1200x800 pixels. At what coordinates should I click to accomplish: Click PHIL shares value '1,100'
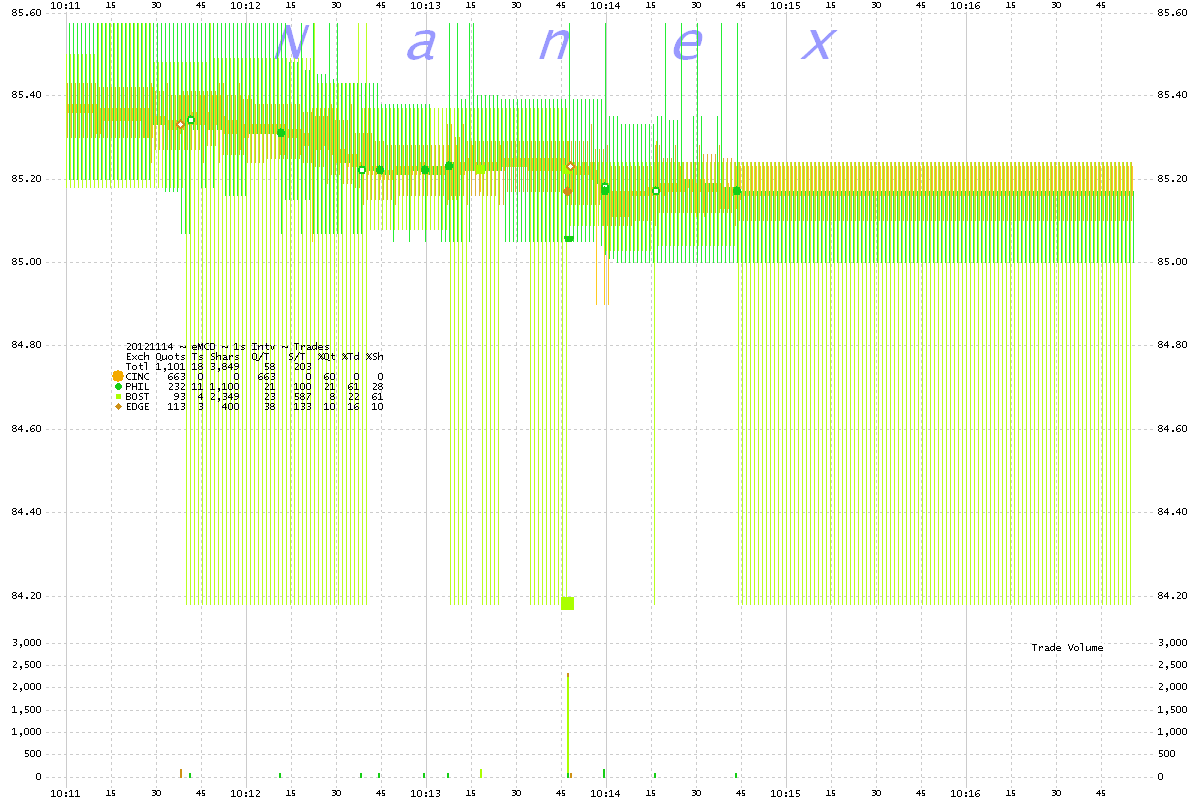(224, 387)
